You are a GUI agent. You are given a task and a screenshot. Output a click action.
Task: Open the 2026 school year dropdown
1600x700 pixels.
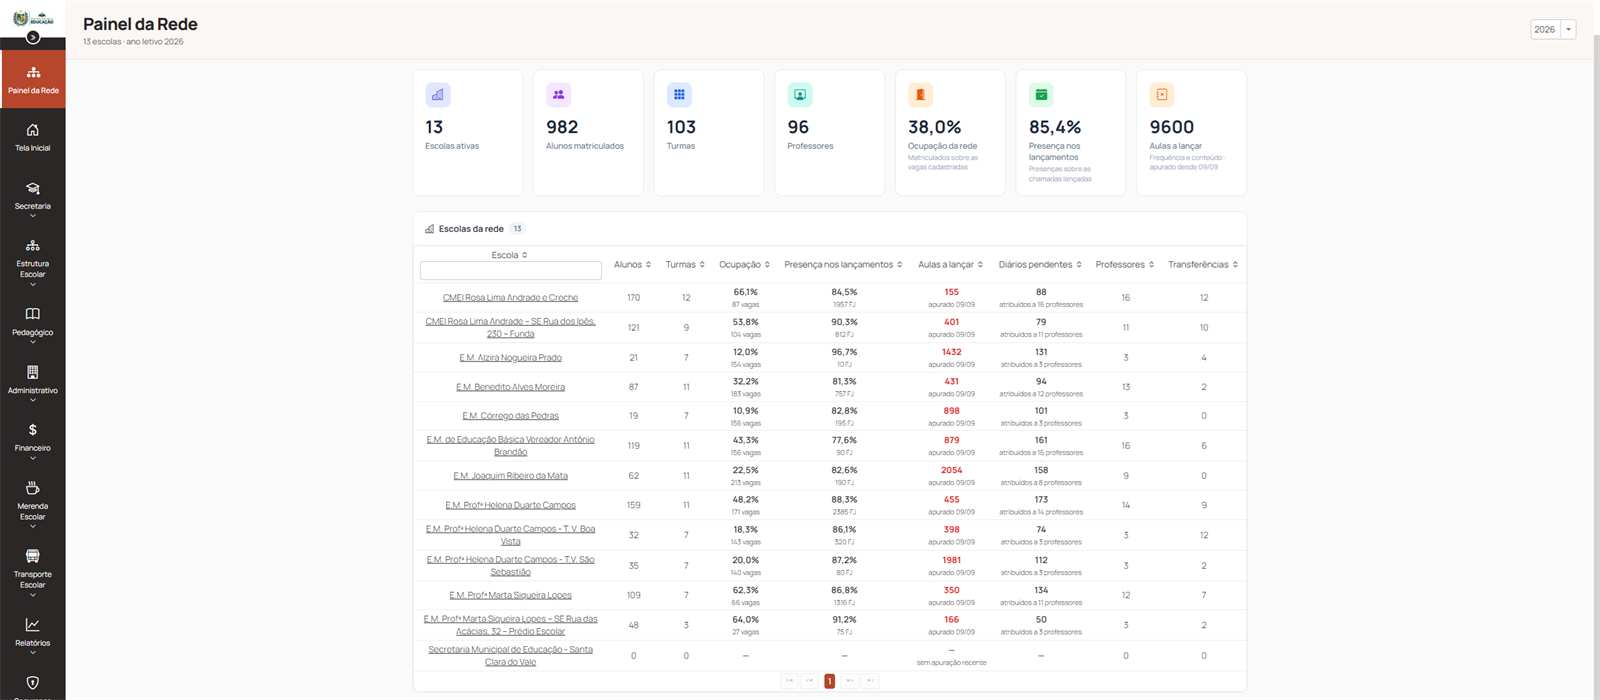tap(1553, 29)
